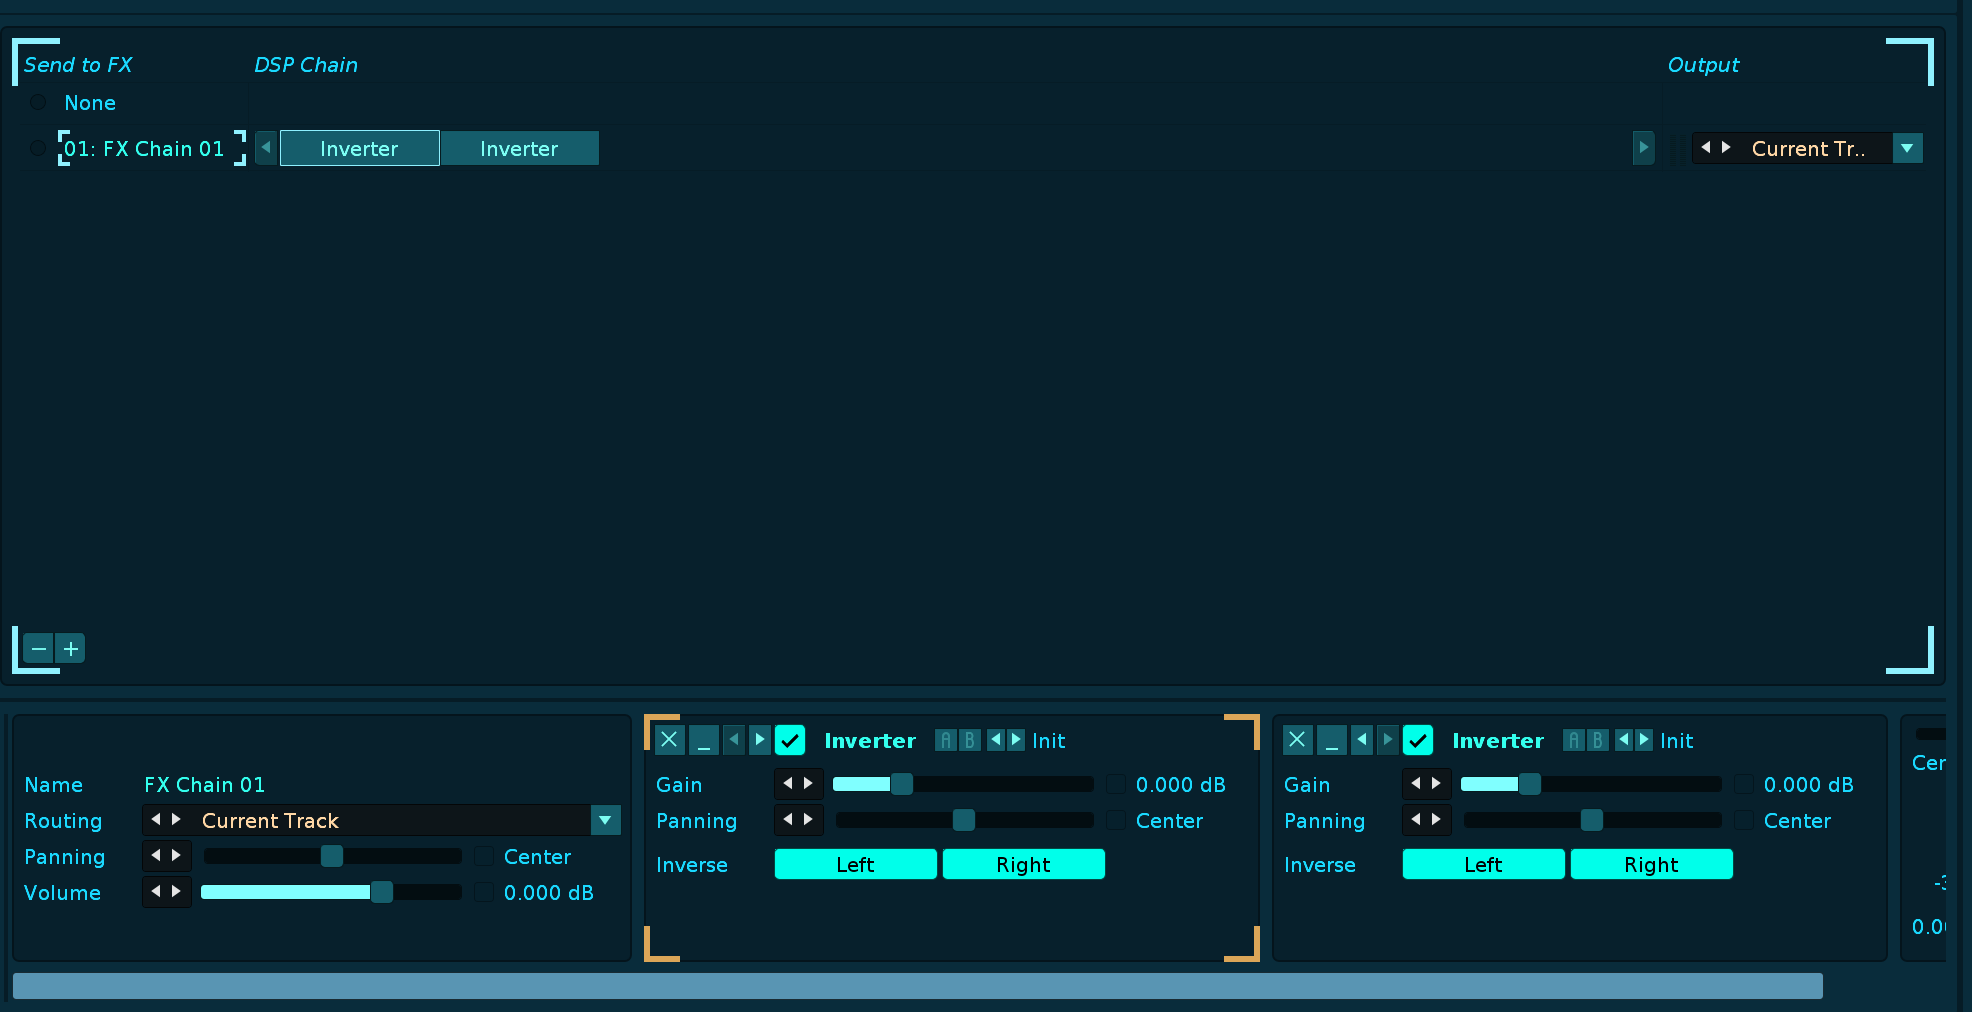This screenshot has height=1012, width=1972.
Task: Select preset A on the first Inverter
Action: pos(945,740)
